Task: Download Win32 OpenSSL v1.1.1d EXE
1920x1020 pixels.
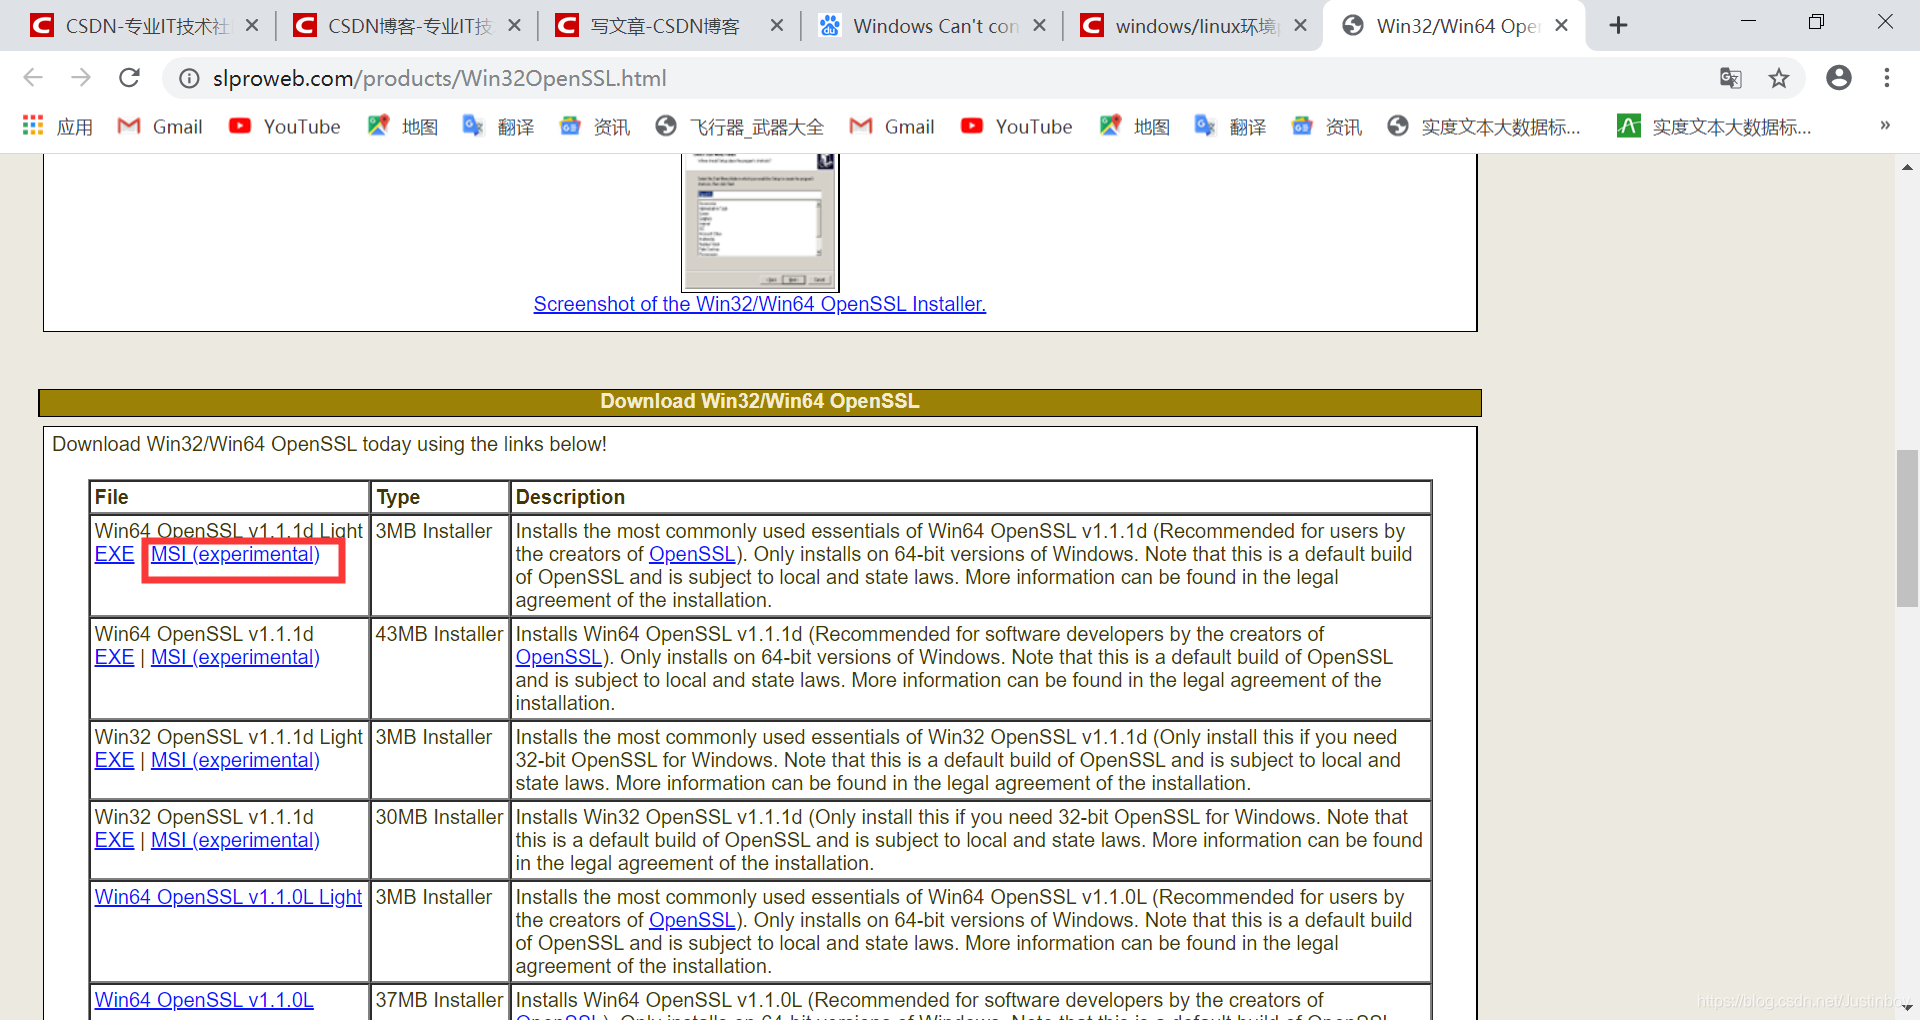Action: (114, 840)
